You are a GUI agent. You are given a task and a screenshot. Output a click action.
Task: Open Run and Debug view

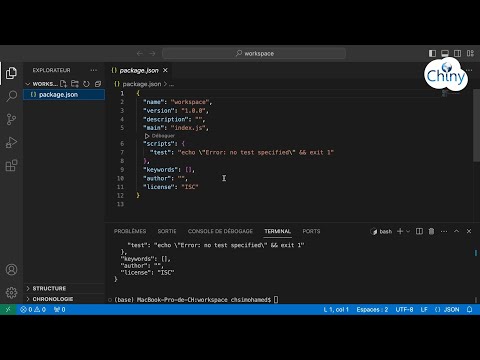tap(11, 142)
